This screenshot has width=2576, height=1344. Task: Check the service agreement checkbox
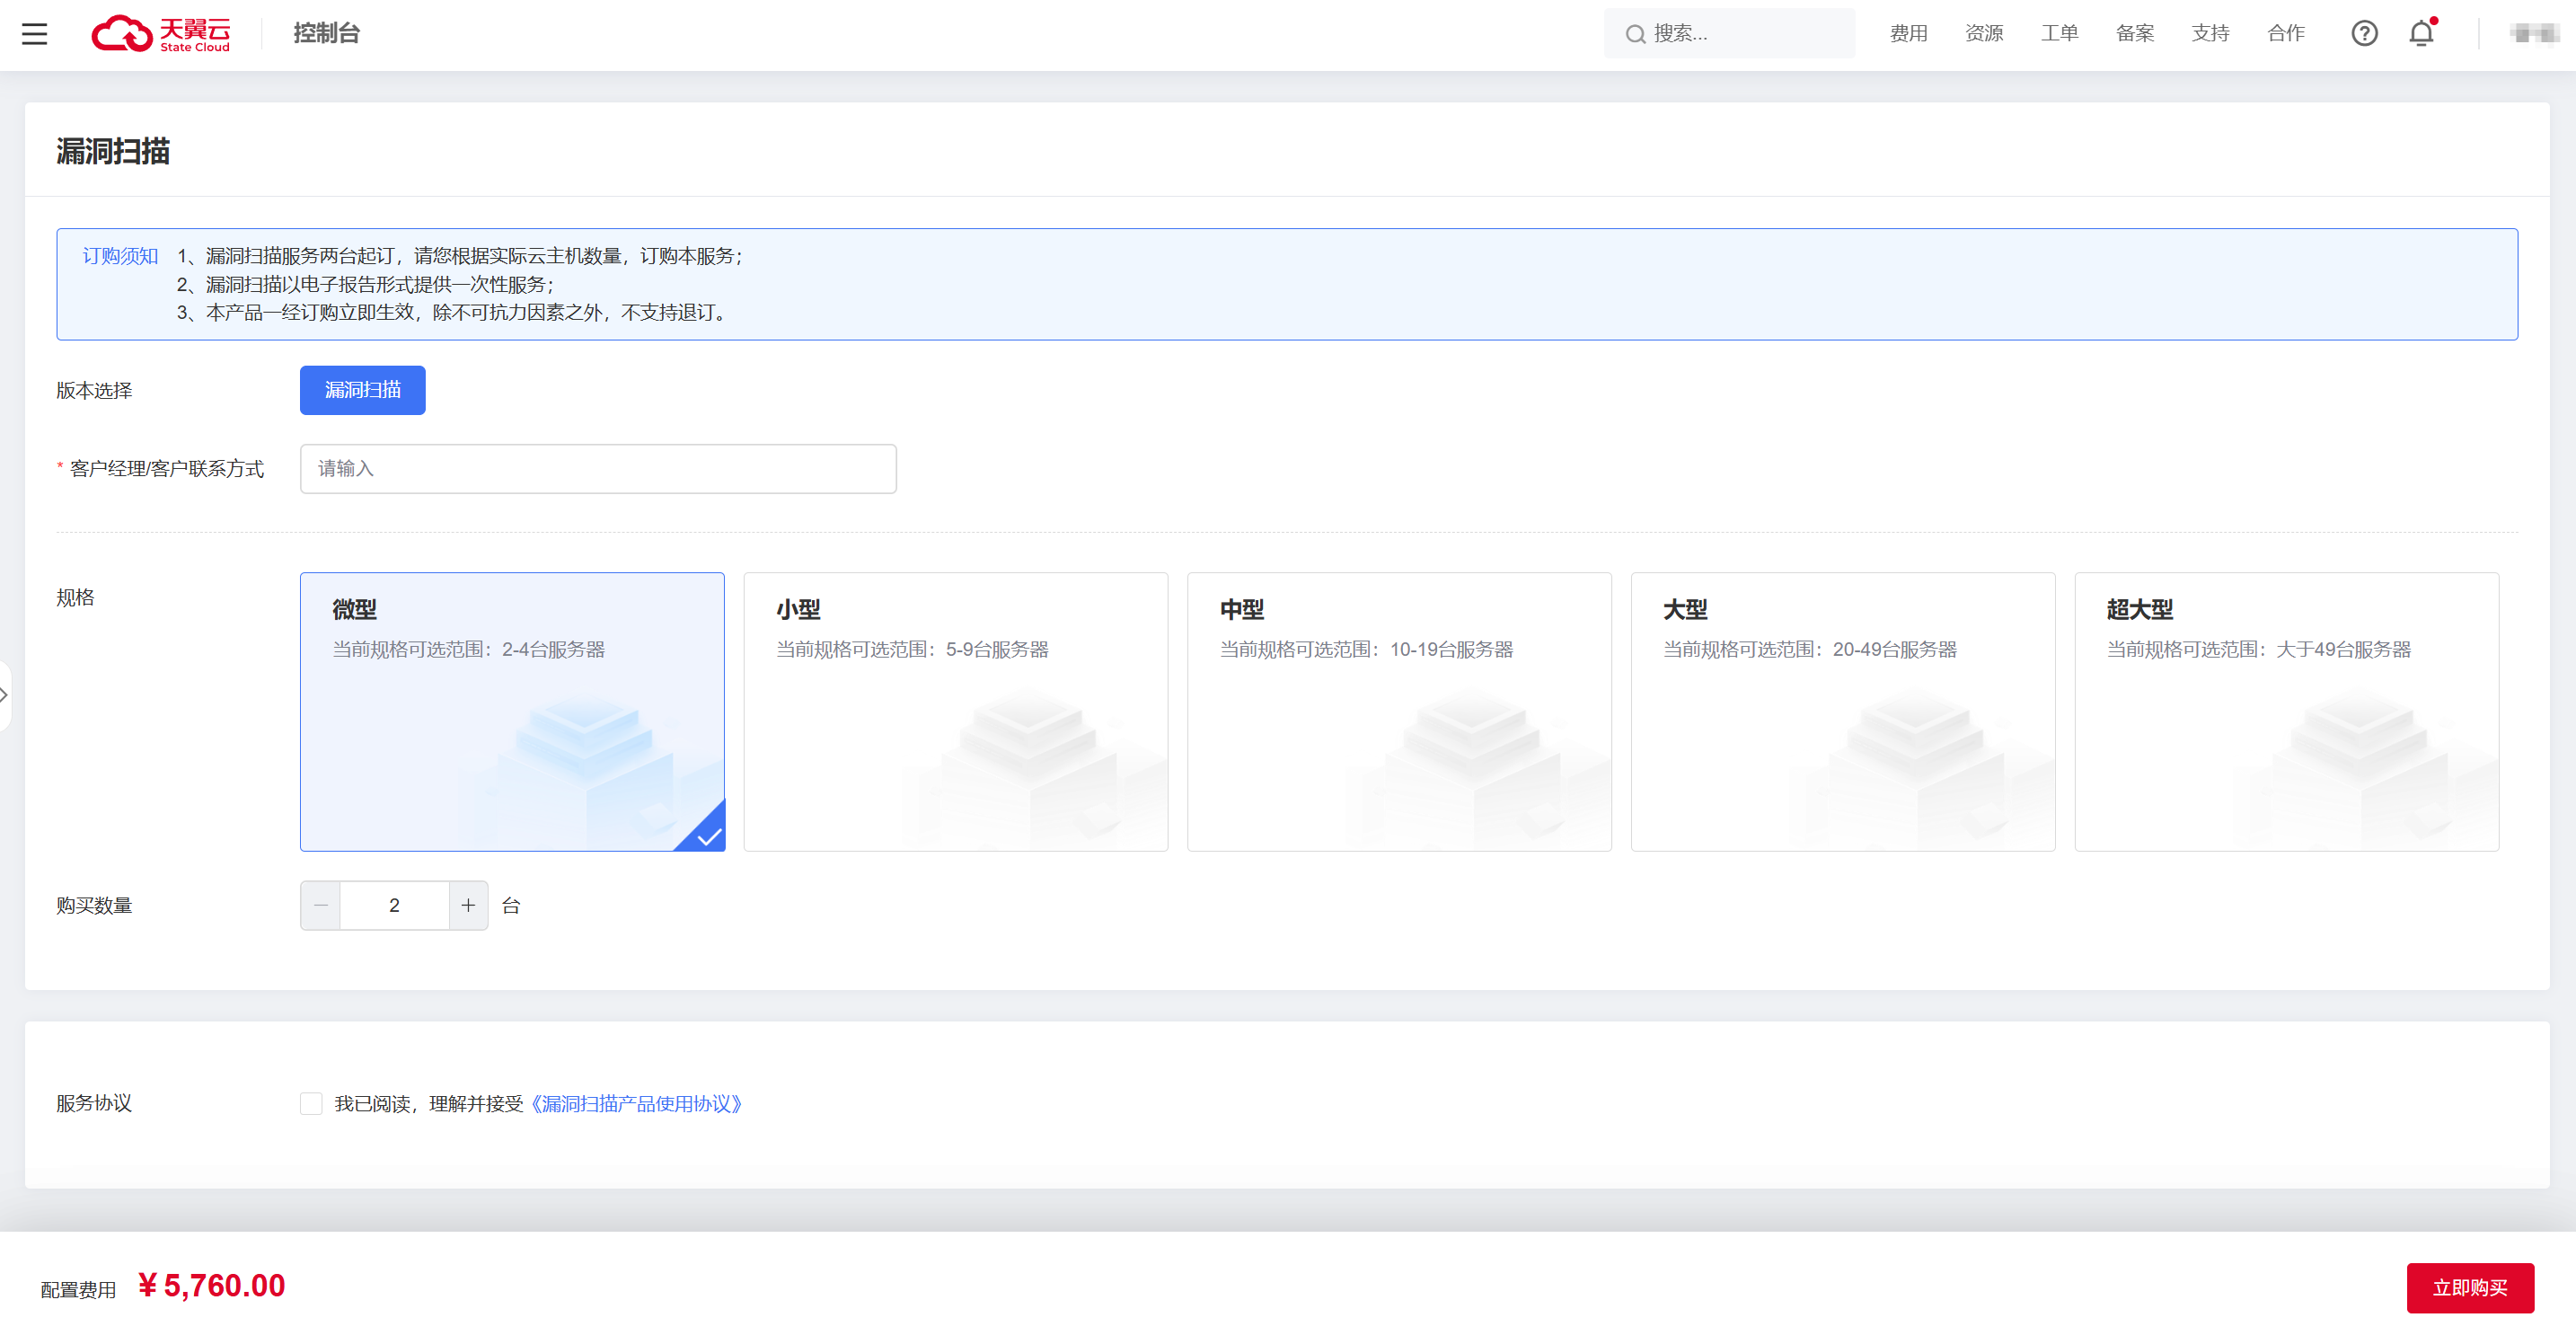tap(311, 1103)
